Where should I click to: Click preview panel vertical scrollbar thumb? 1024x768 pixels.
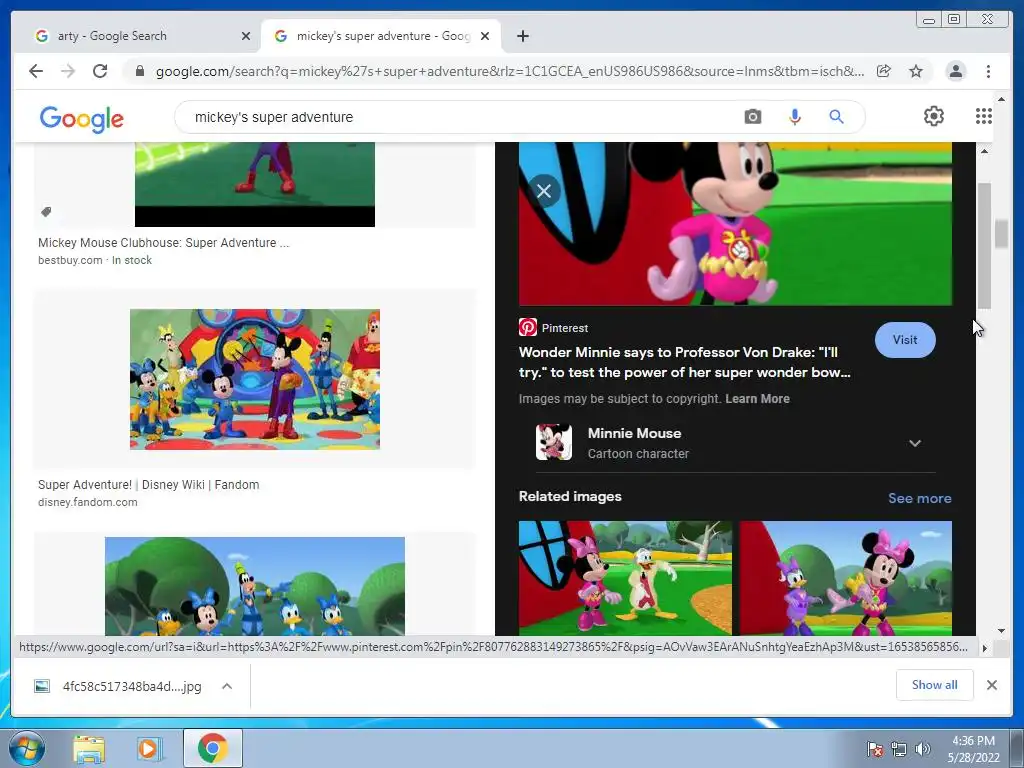click(x=984, y=246)
